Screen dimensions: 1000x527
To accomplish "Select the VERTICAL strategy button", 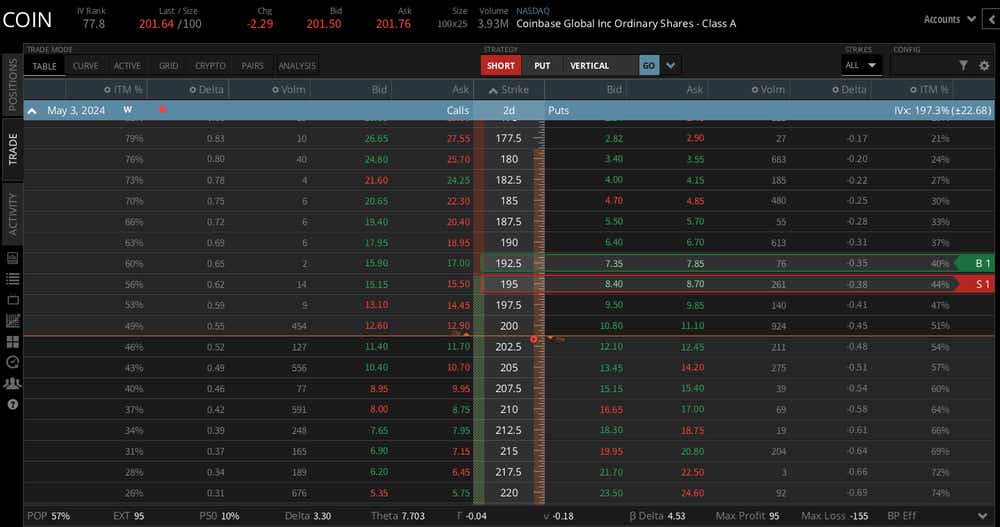I will (590, 66).
